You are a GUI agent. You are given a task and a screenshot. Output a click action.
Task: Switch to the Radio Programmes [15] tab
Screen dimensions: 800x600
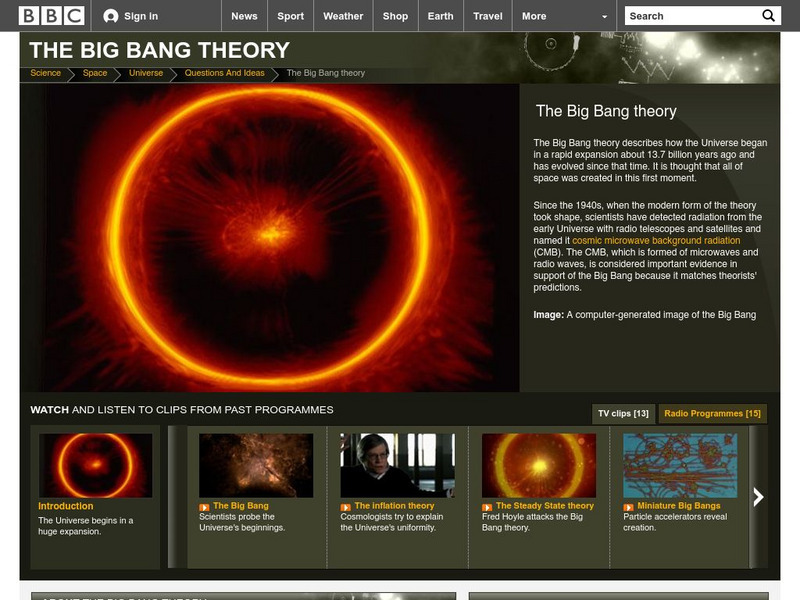712,413
